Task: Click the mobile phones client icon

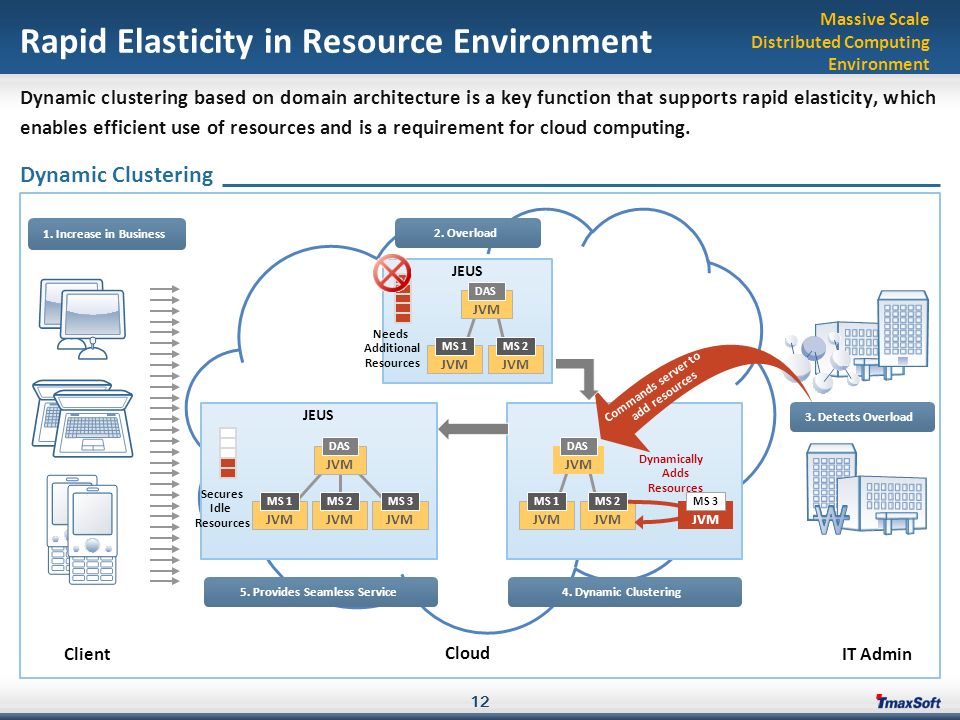Action: coord(82,530)
